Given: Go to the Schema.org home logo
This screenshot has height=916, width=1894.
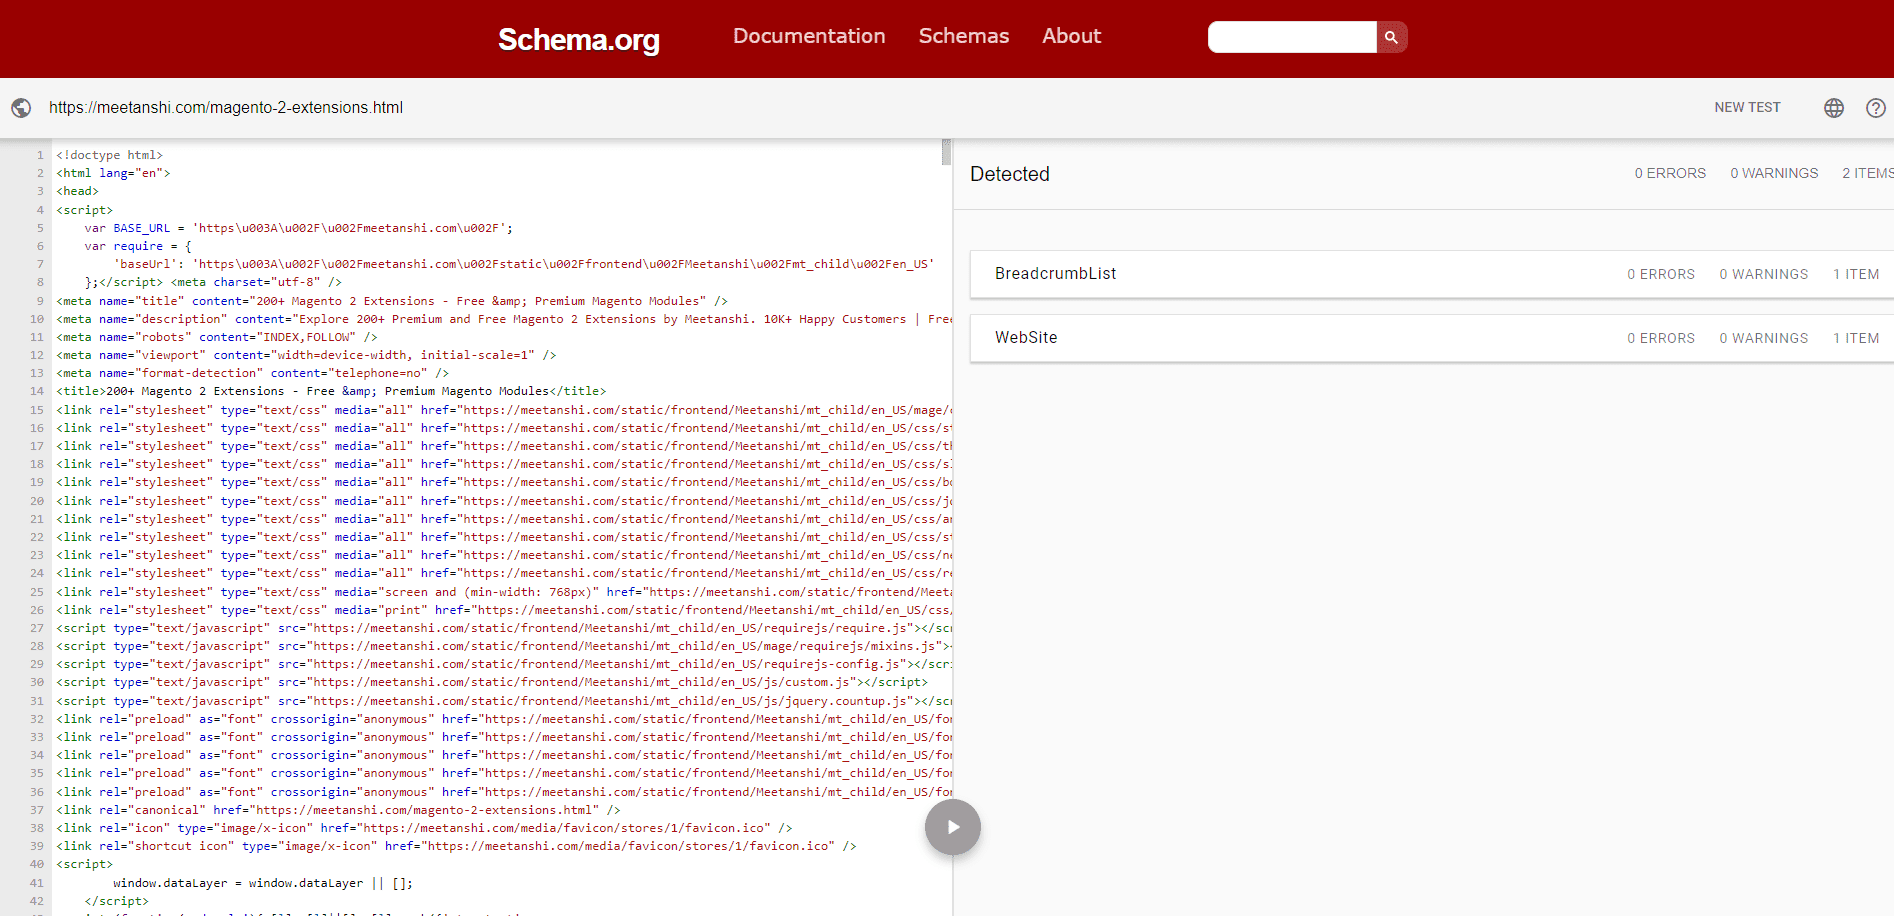Looking at the screenshot, I should [x=578, y=39].
